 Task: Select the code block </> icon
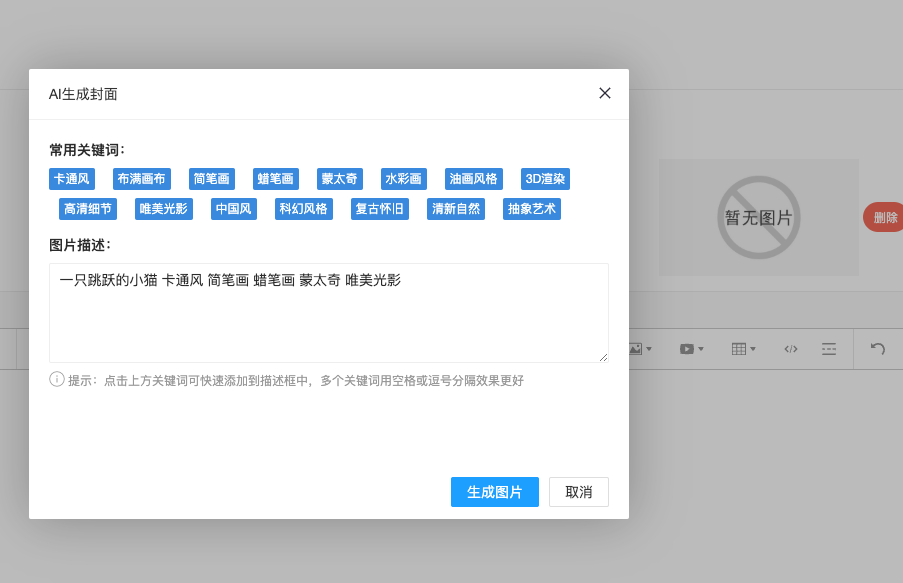tap(791, 348)
